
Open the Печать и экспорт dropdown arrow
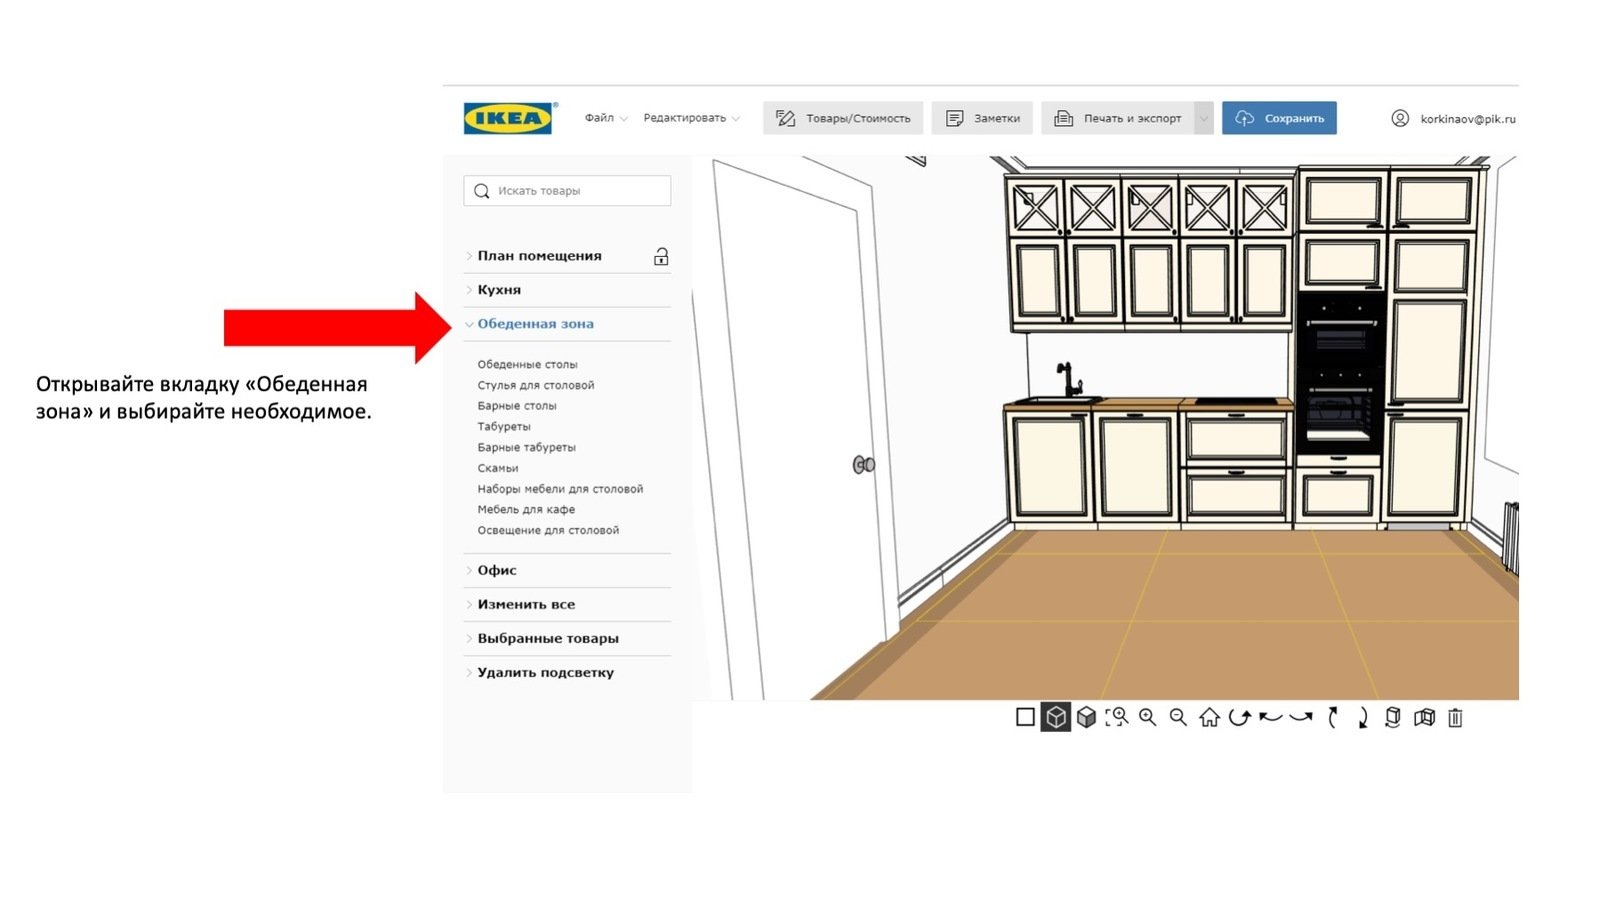tap(1204, 118)
